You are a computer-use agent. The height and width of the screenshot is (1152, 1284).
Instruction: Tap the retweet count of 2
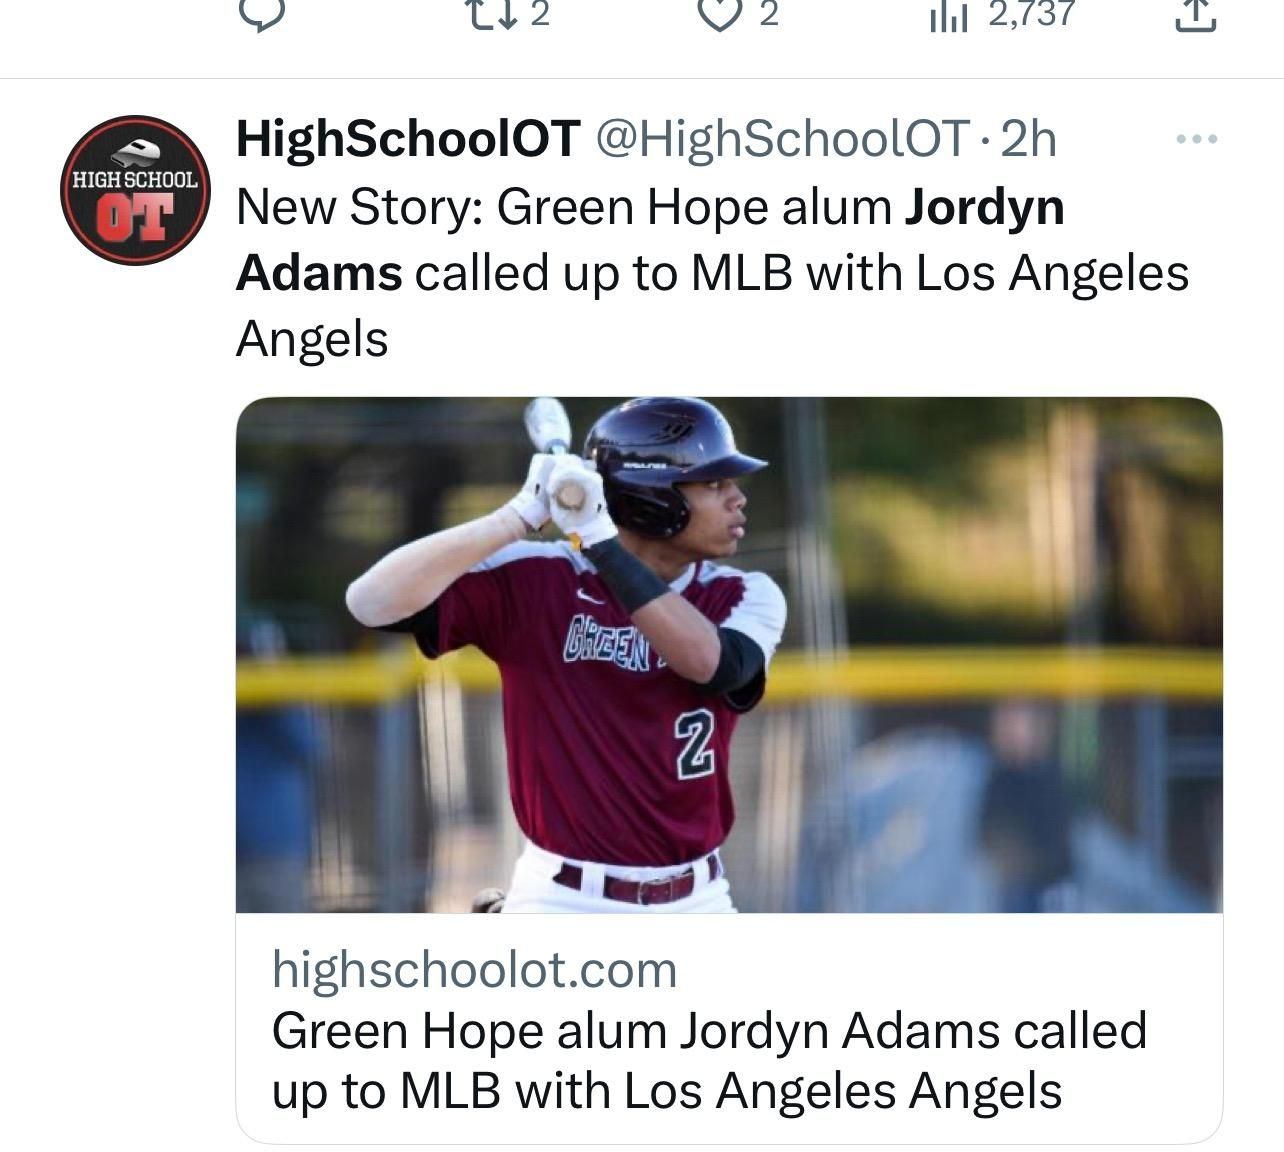tap(539, 13)
